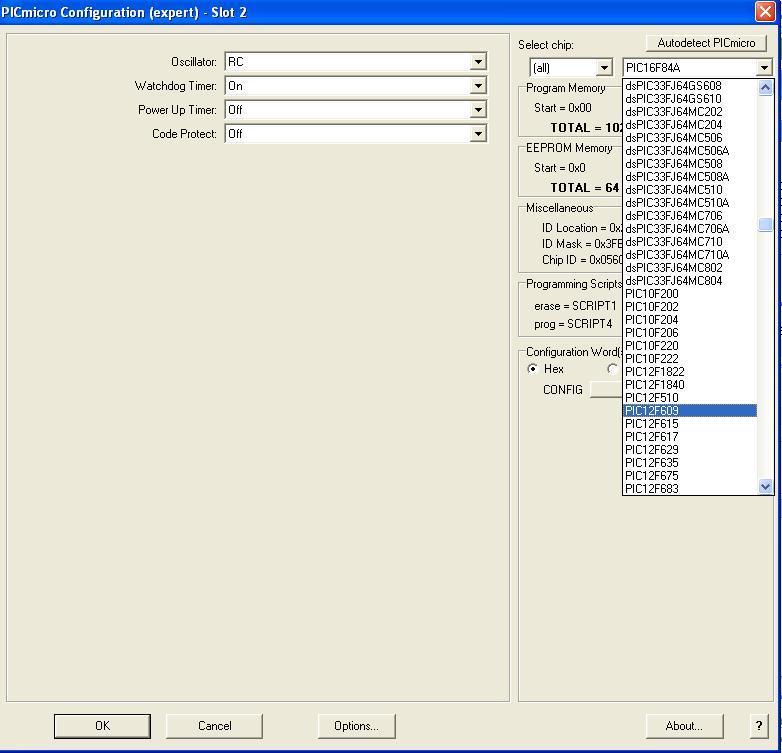This screenshot has height=753, width=782.
Task: Select PIC12F617 in chip list
Action: coord(690,436)
